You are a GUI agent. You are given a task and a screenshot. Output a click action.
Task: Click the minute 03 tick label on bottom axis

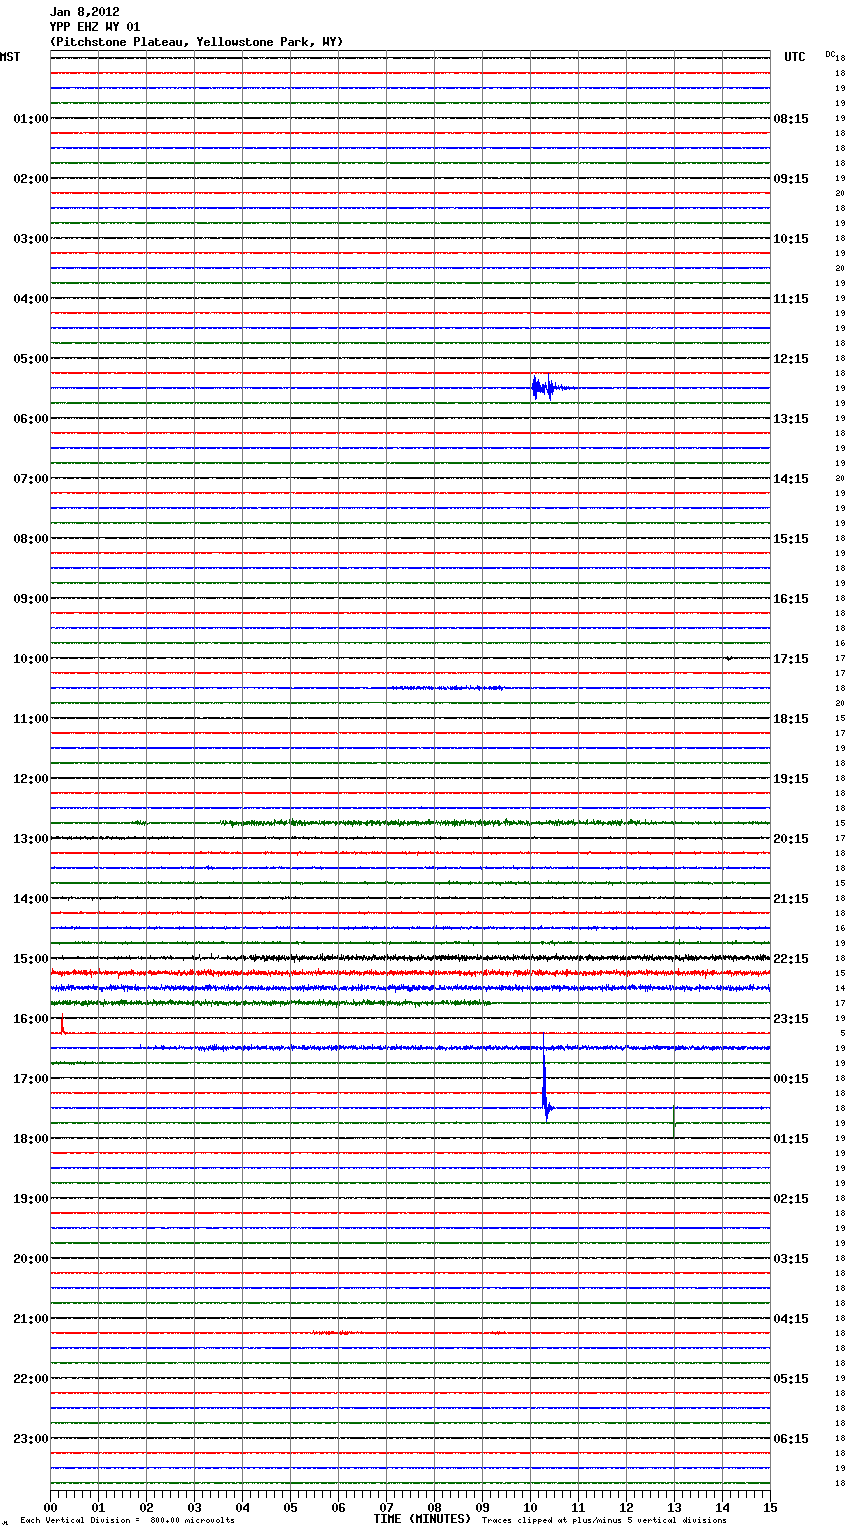click(194, 1507)
